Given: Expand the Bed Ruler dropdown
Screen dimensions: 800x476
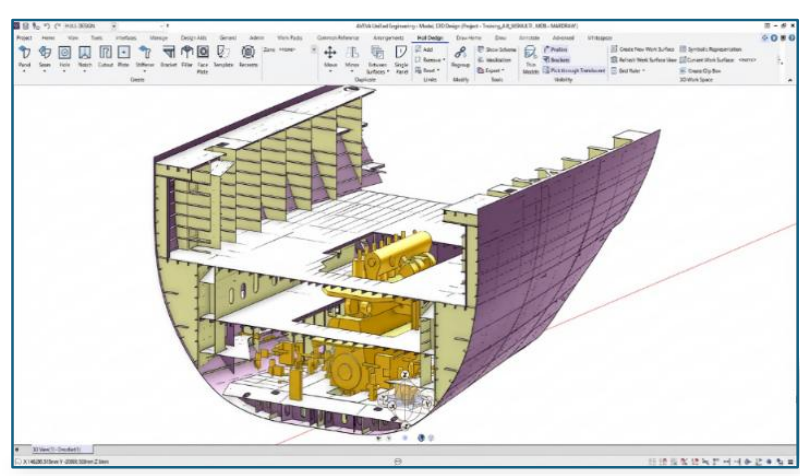Looking at the screenshot, I should click(644, 70).
